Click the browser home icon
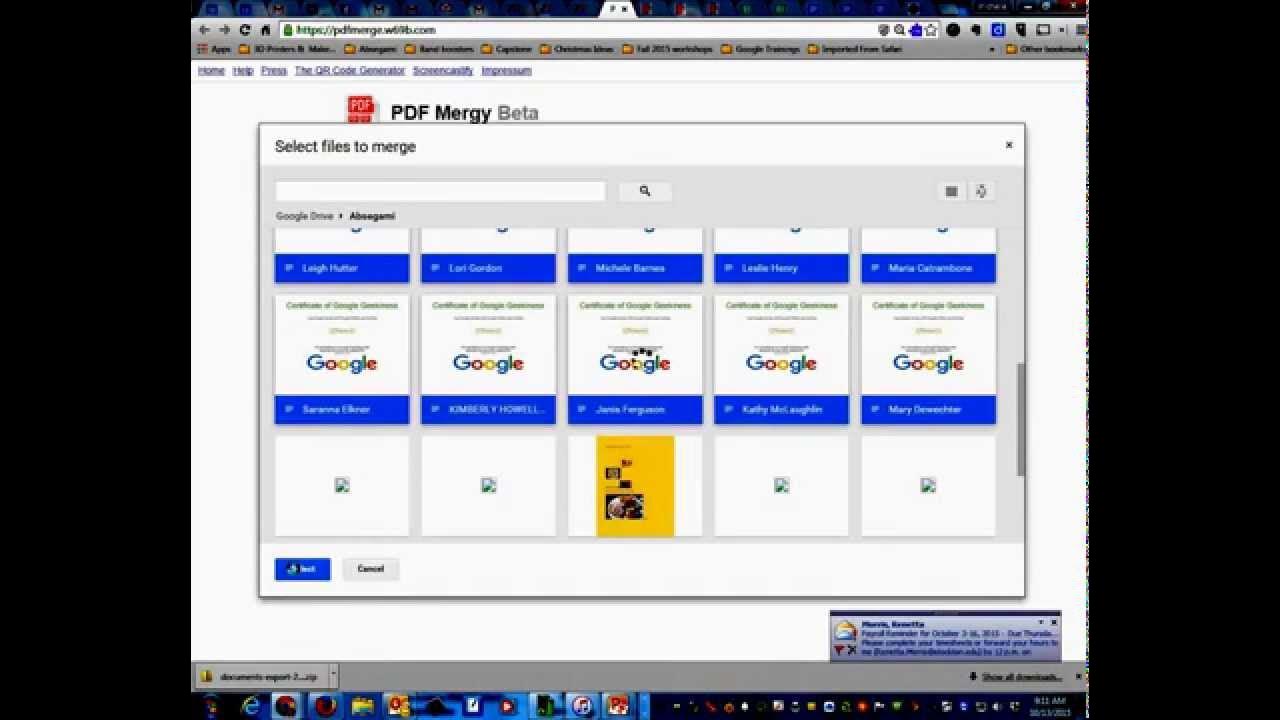This screenshot has width=1280, height=720. tap(265, 30)
